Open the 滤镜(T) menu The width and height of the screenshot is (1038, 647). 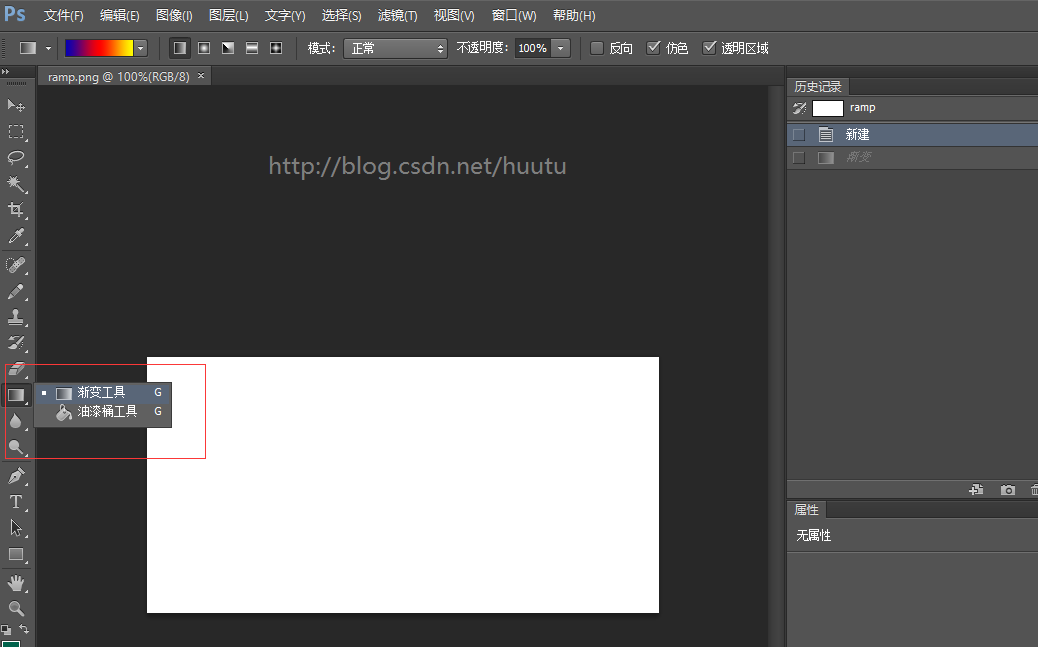coord(397,15)
